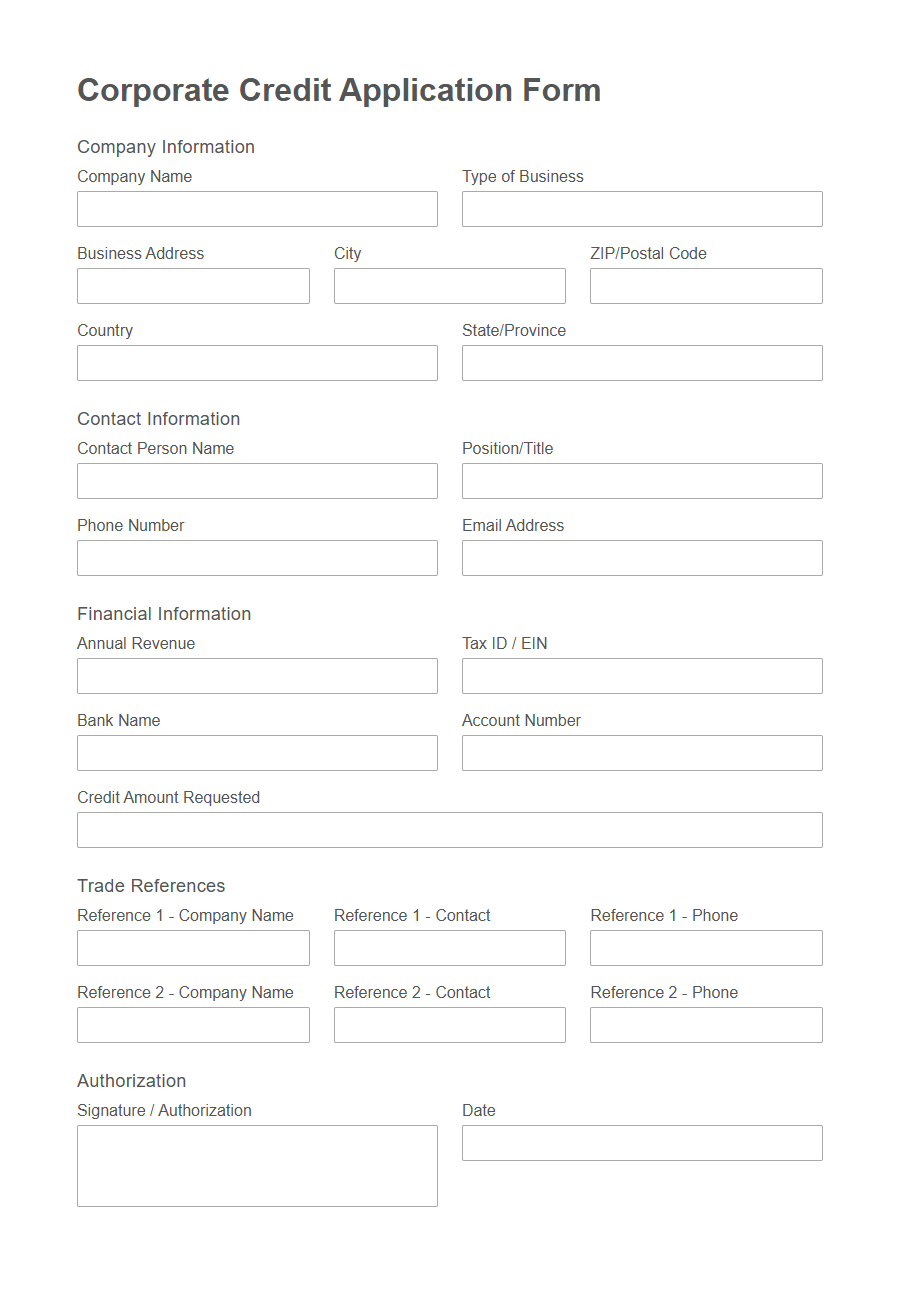Click the Company Name input field
The width and height of the screenshot is (900, 1297).
(x=257, y=209)
